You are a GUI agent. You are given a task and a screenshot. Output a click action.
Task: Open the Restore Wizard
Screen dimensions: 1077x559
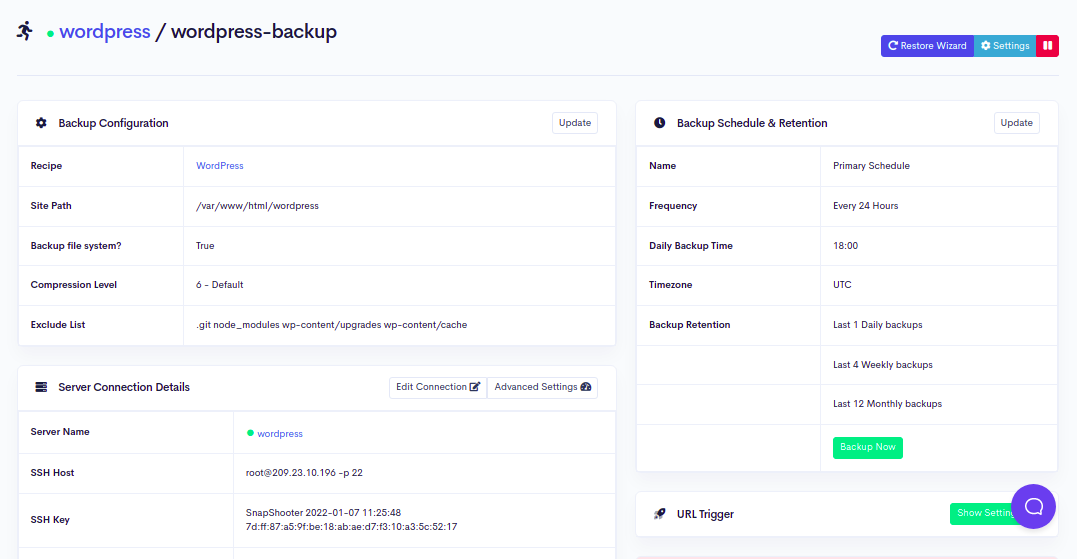pyautogui.click(x=927, y=46)
